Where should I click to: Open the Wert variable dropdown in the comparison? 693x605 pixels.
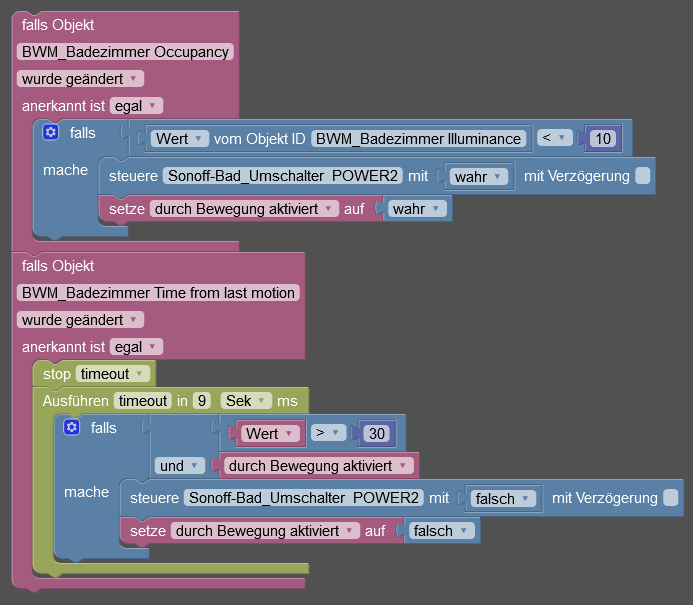(270, 434)
